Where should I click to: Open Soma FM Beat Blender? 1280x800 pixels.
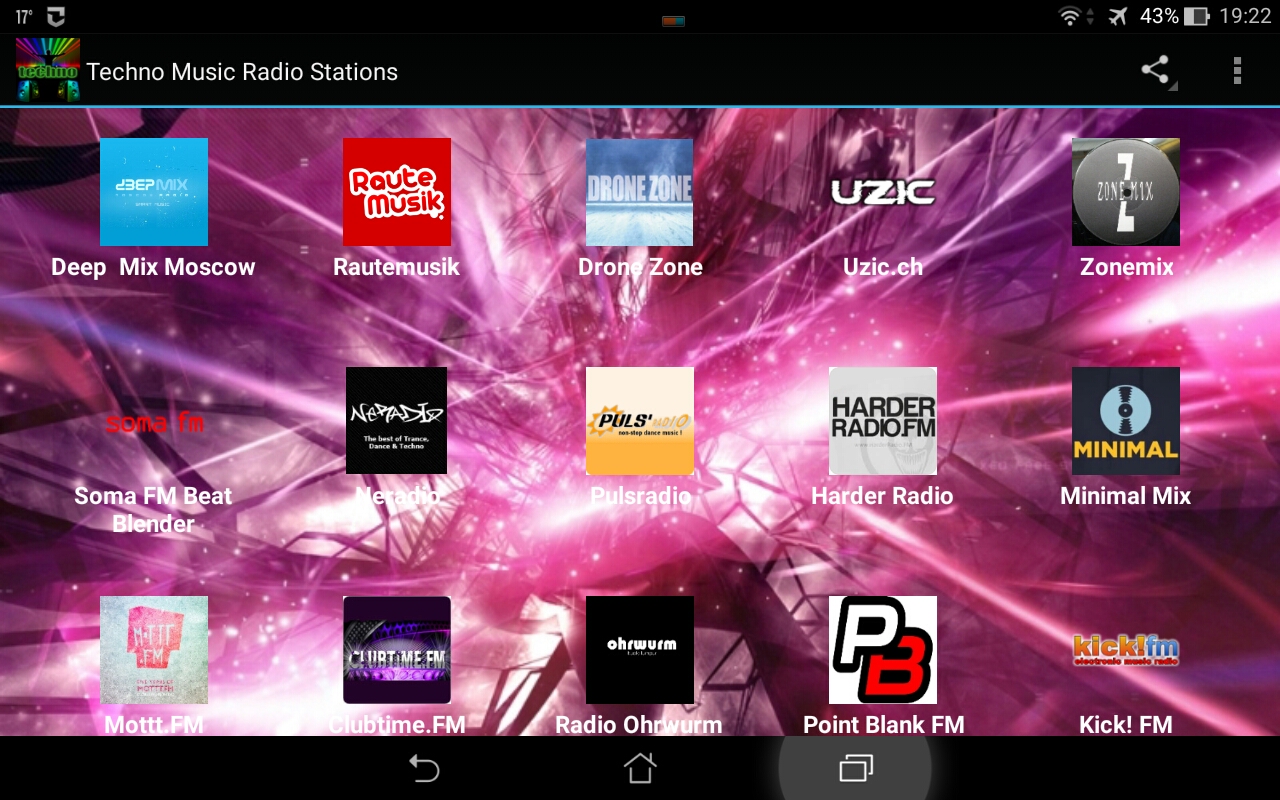pos(153,421)
